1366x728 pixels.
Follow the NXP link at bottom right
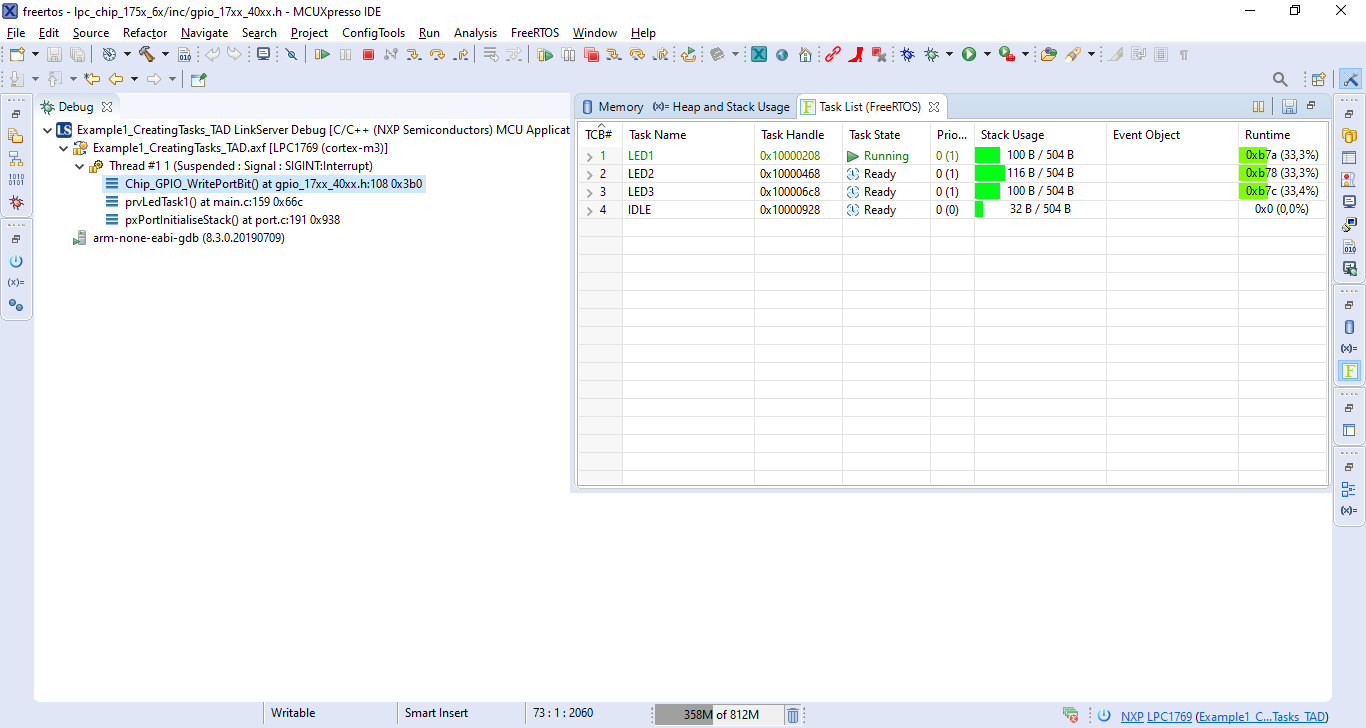pos(1131,716)
